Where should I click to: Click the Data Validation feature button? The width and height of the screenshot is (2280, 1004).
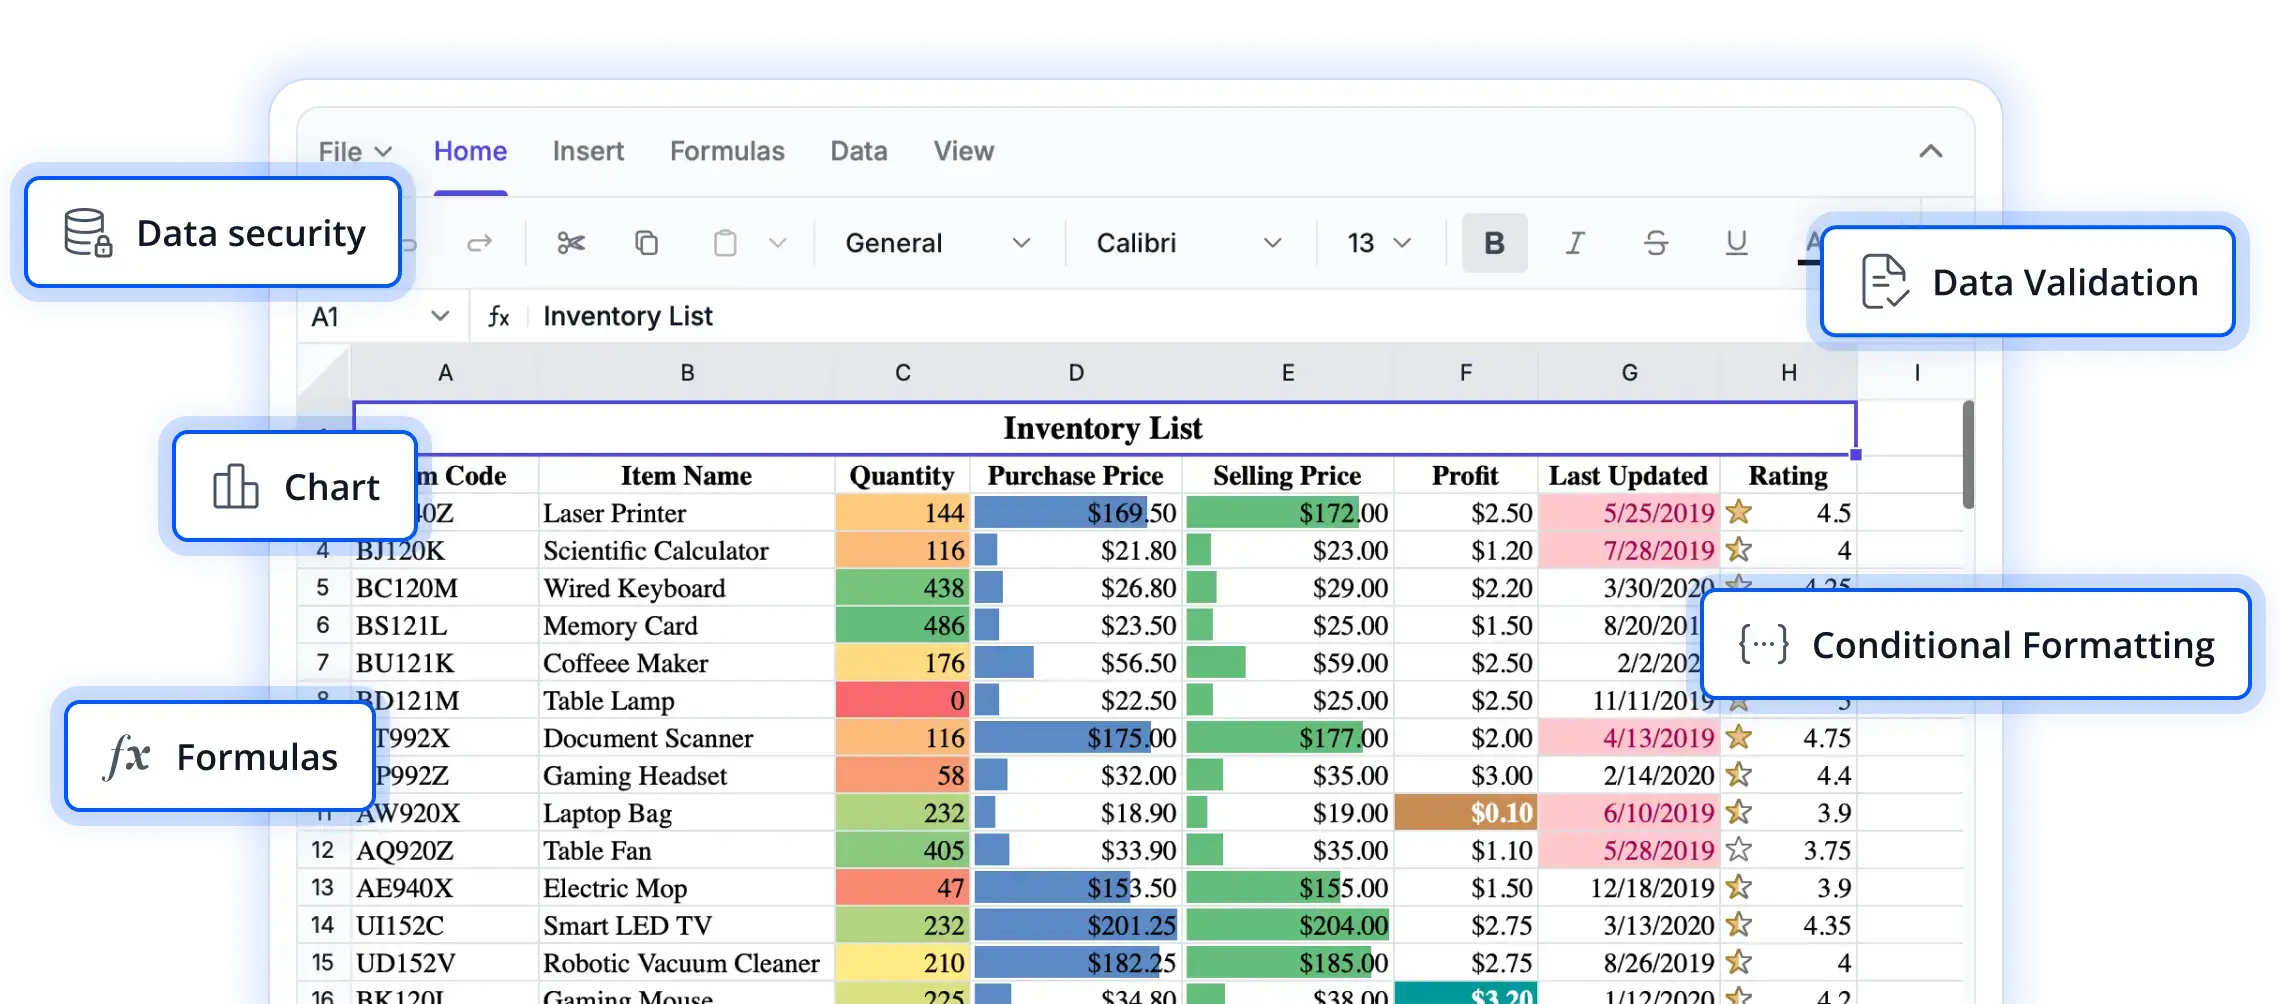click(2028, 283)
